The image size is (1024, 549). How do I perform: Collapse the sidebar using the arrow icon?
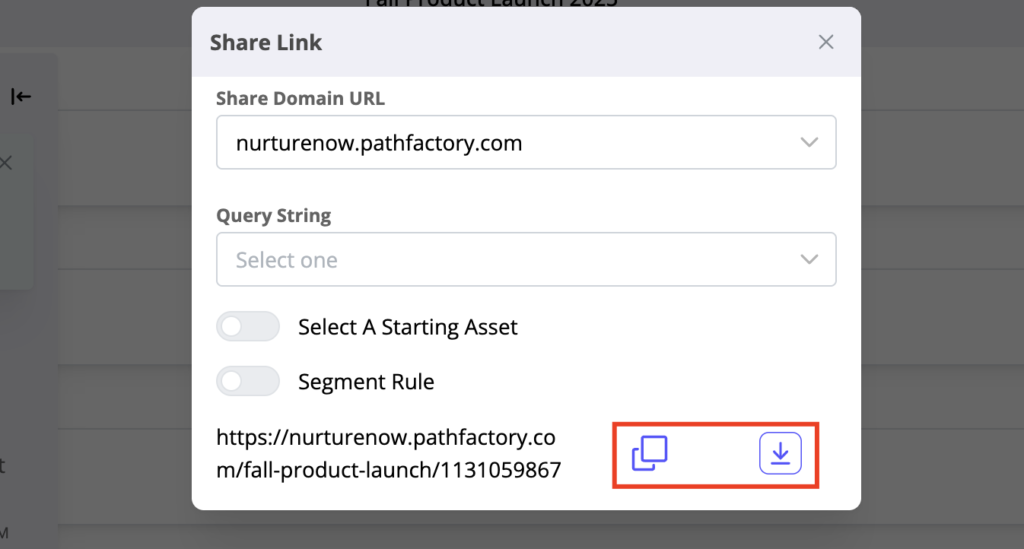coord(21,96)
